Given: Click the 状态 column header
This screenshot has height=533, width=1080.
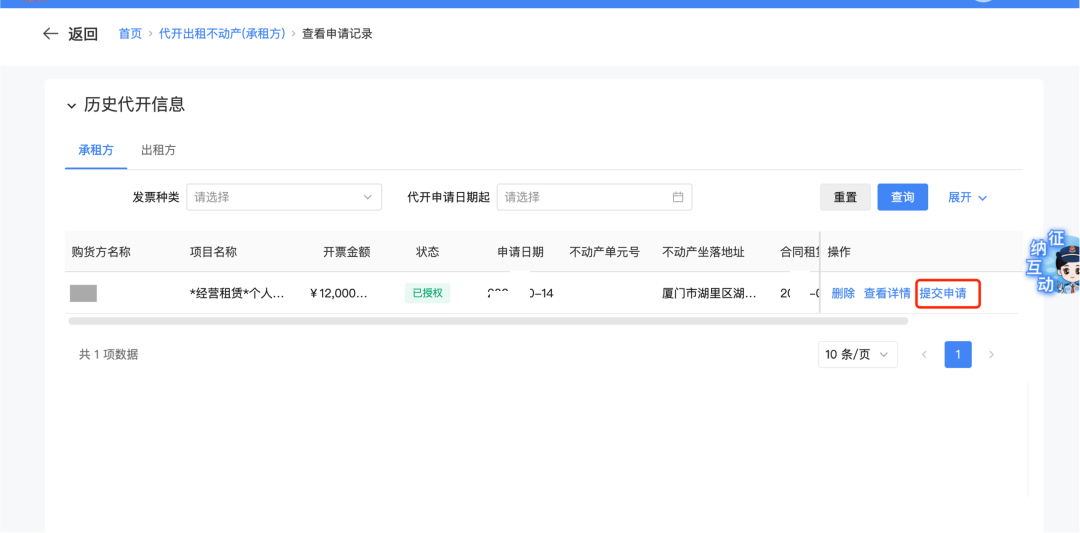Looking at the screenshot, I should (428, 252).
